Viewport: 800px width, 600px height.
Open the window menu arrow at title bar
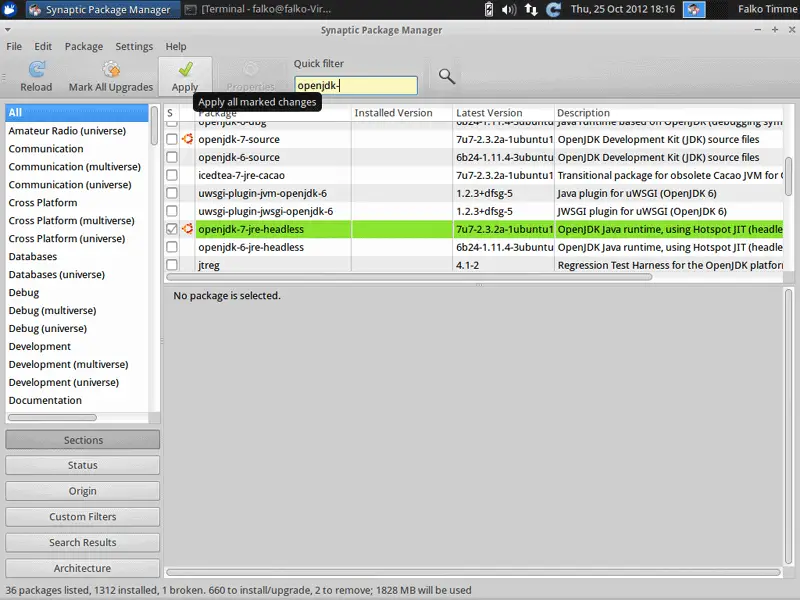[7, 30]
